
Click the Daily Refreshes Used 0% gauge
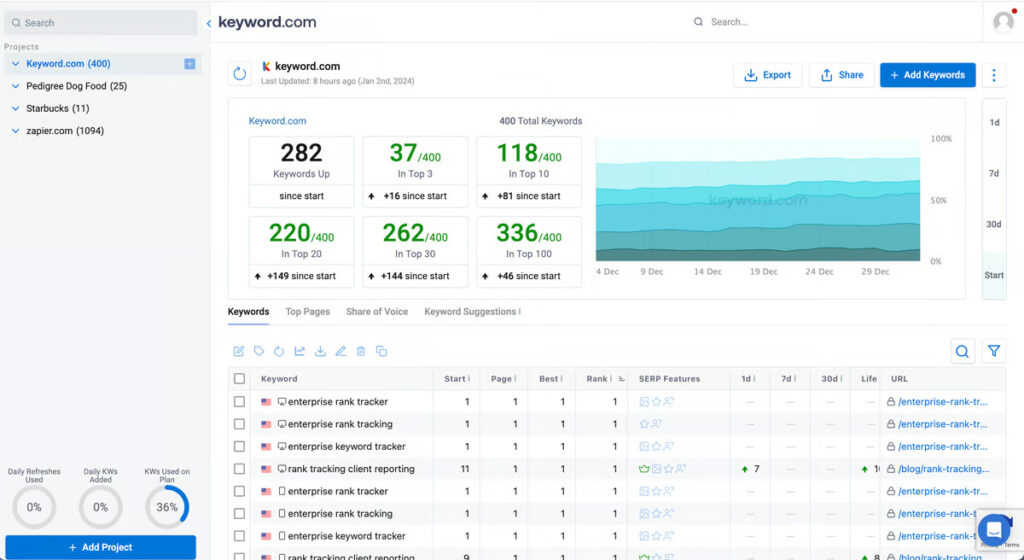(x=34, y=507)
